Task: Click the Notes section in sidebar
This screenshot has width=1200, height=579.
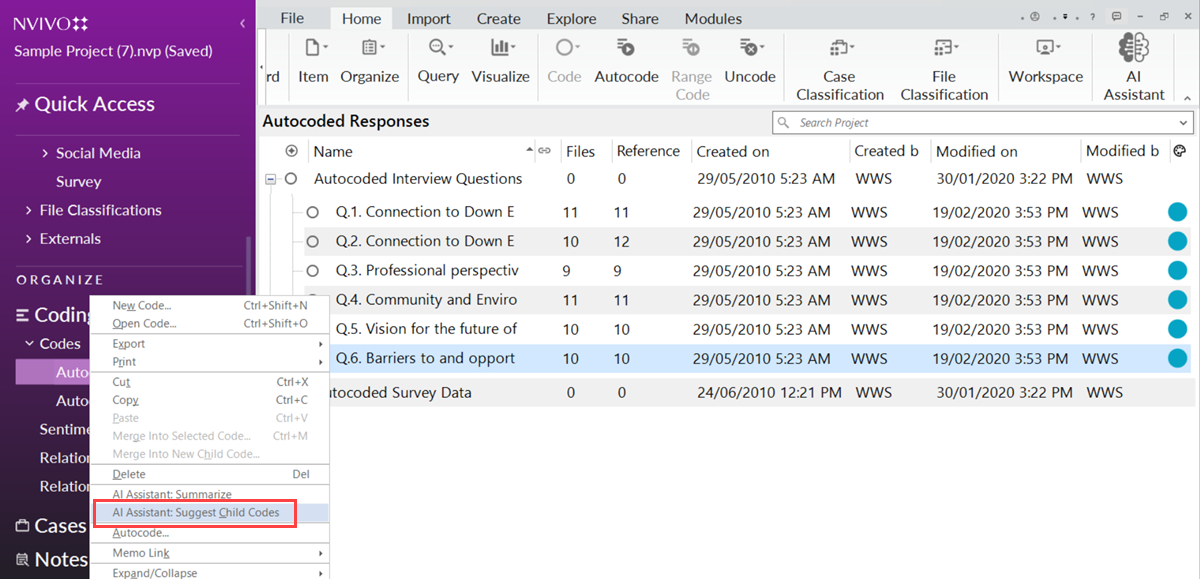Action: pos(51,559)
